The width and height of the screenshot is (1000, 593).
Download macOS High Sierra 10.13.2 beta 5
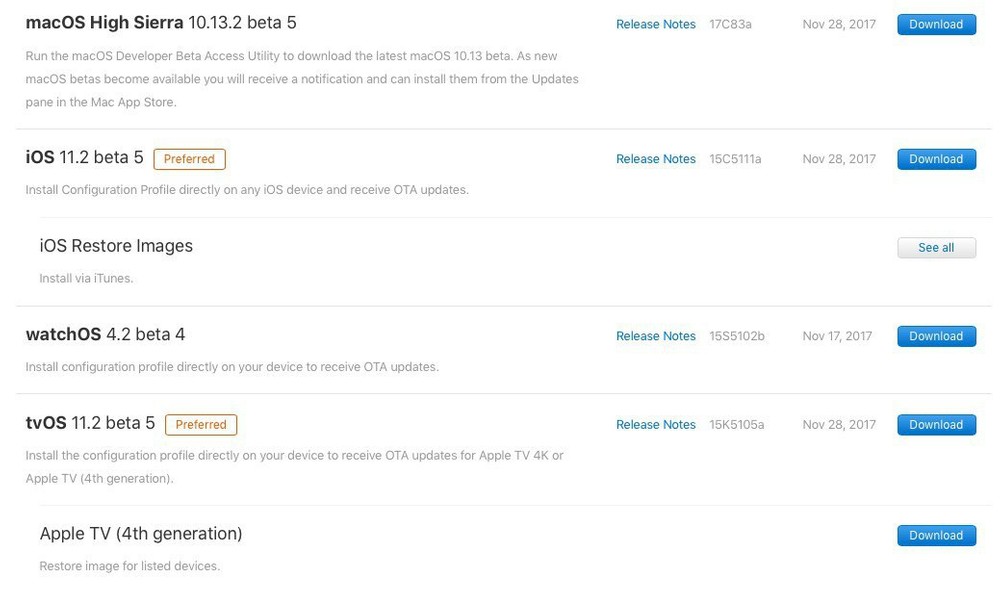coord(936,24)
